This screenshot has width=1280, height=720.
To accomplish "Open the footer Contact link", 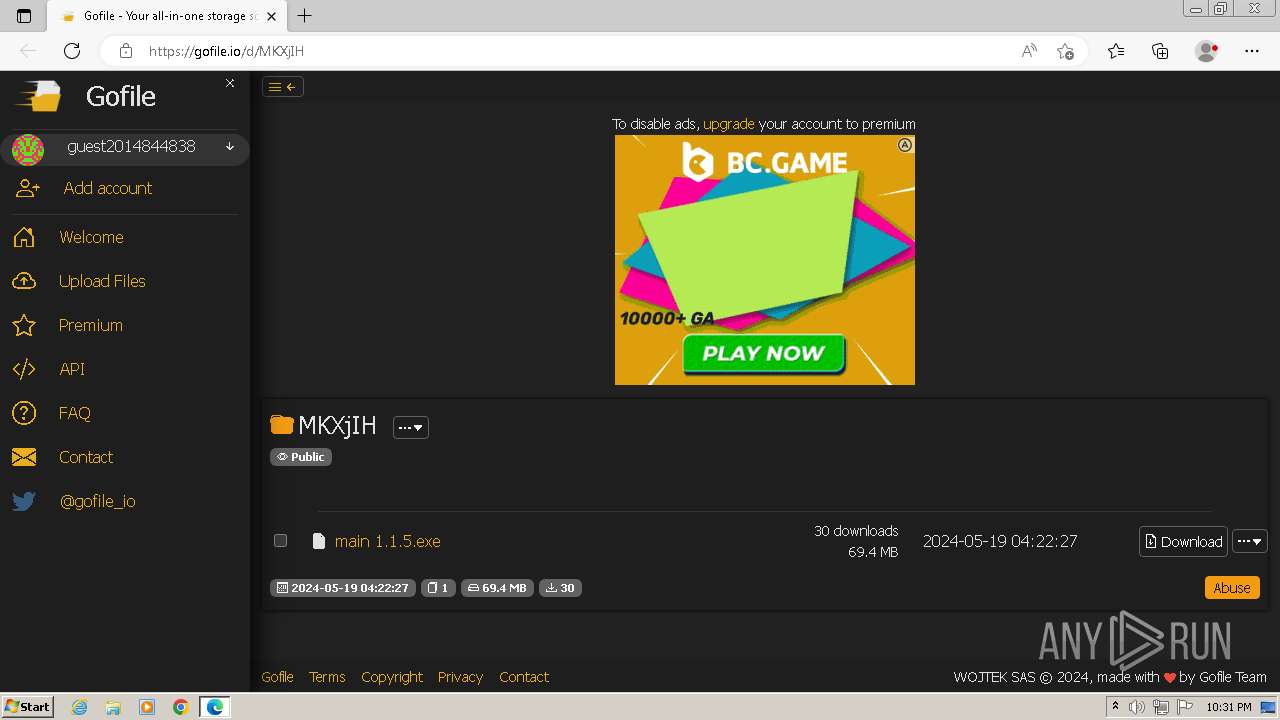I will point(524,677).
